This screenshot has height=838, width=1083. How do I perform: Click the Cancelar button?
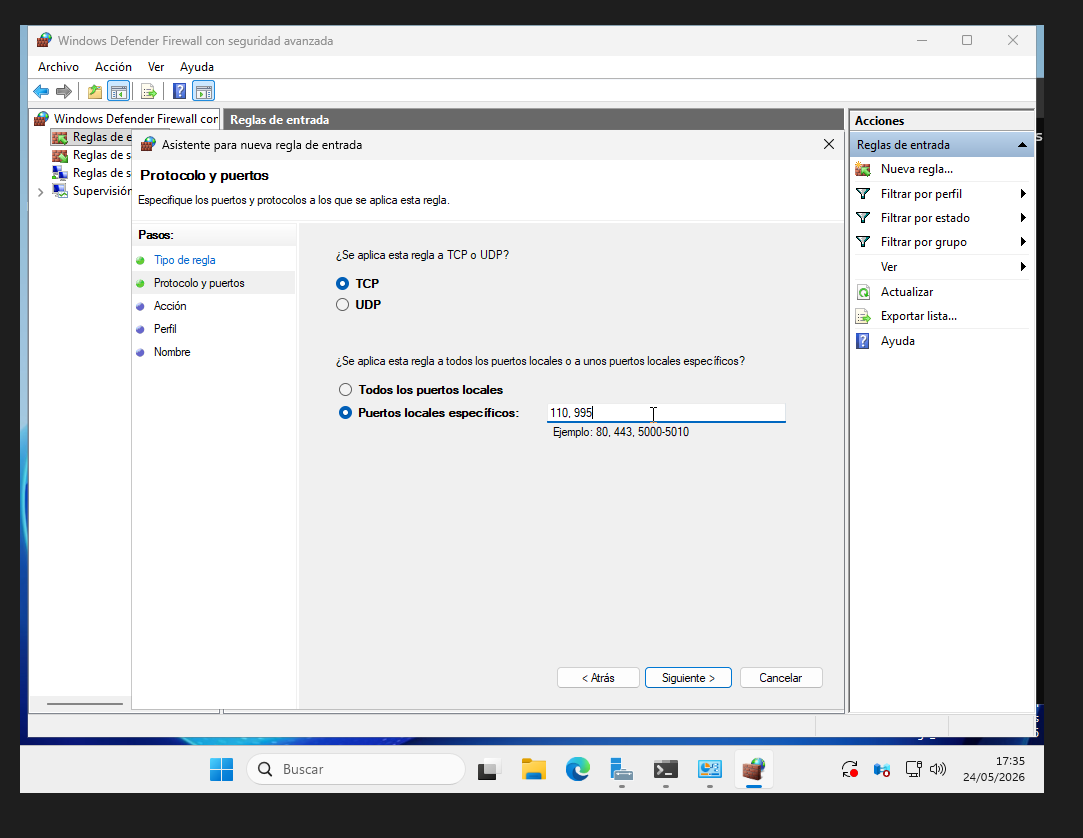pyautogui.click(x=780, y=678)
